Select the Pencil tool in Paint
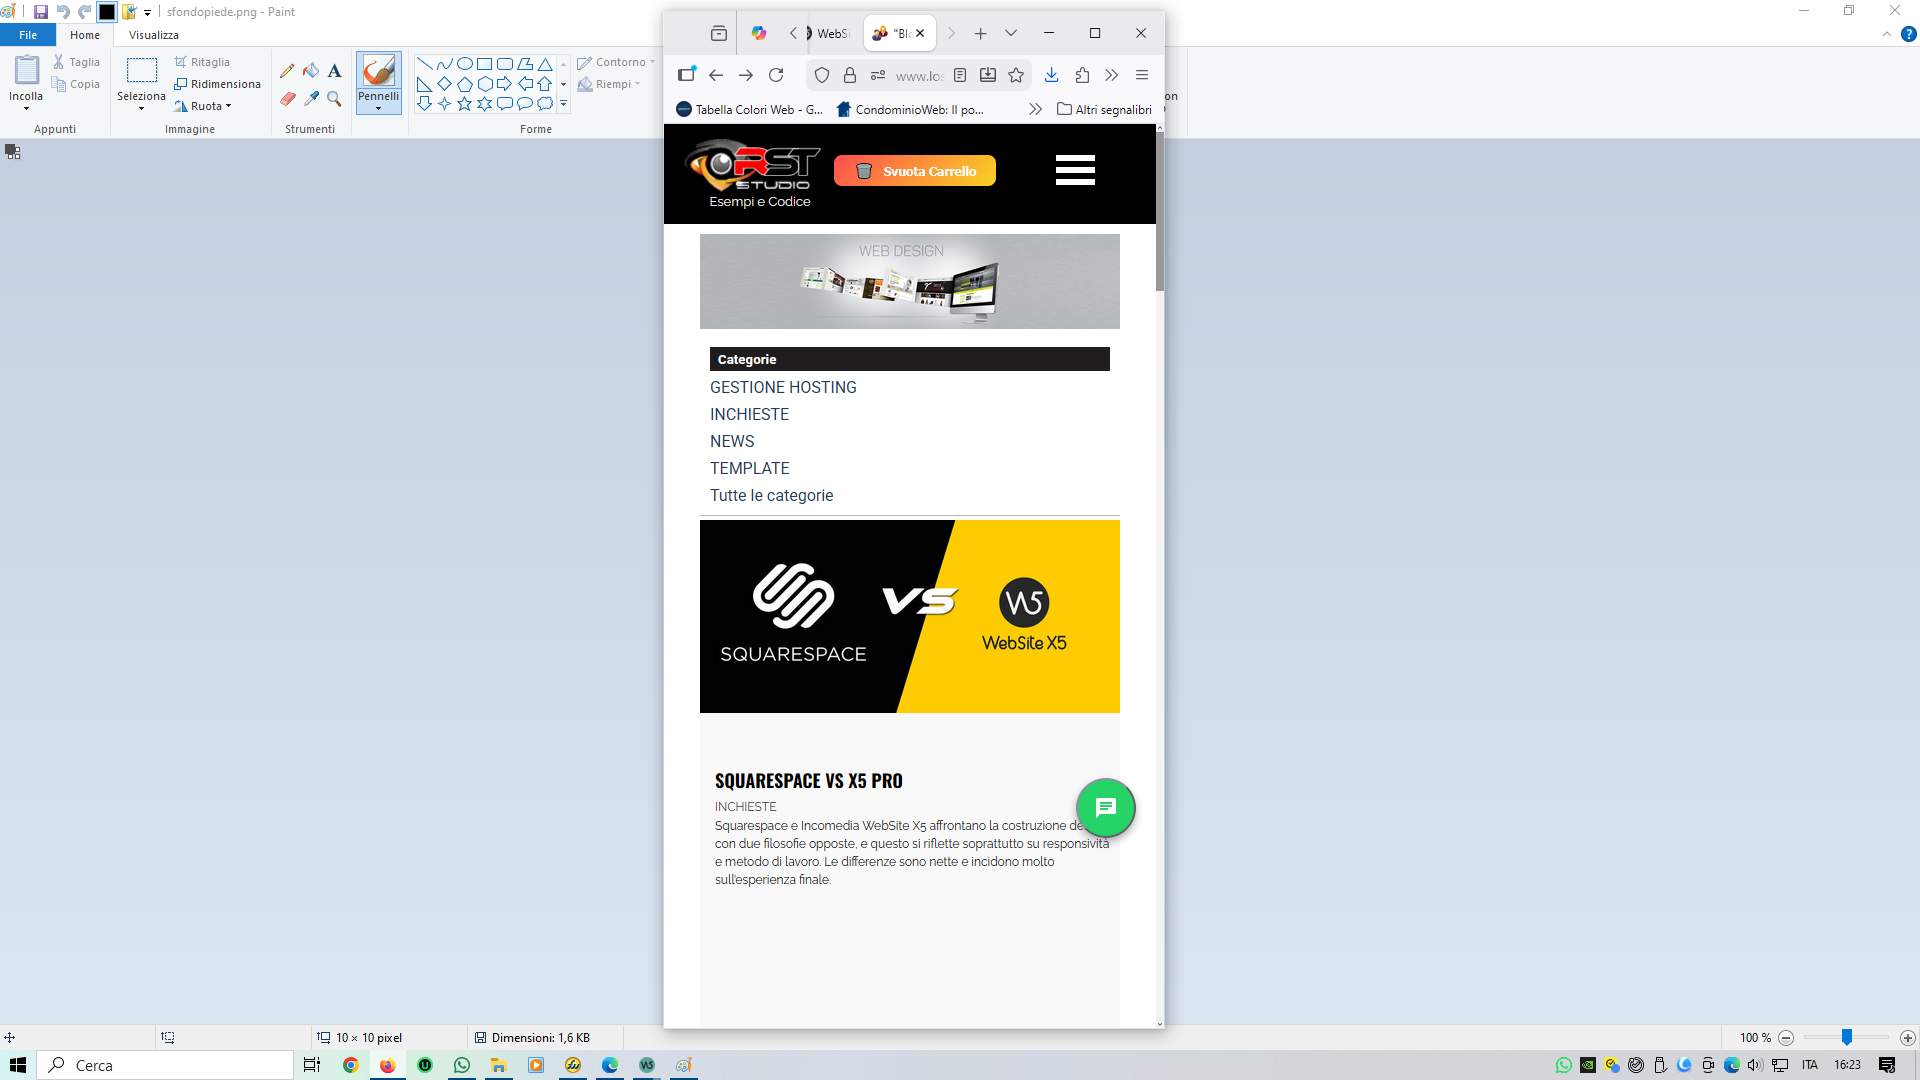The height and width of the screenshot is (1080, 1920). pyautogui.click(x=287, y=71)
